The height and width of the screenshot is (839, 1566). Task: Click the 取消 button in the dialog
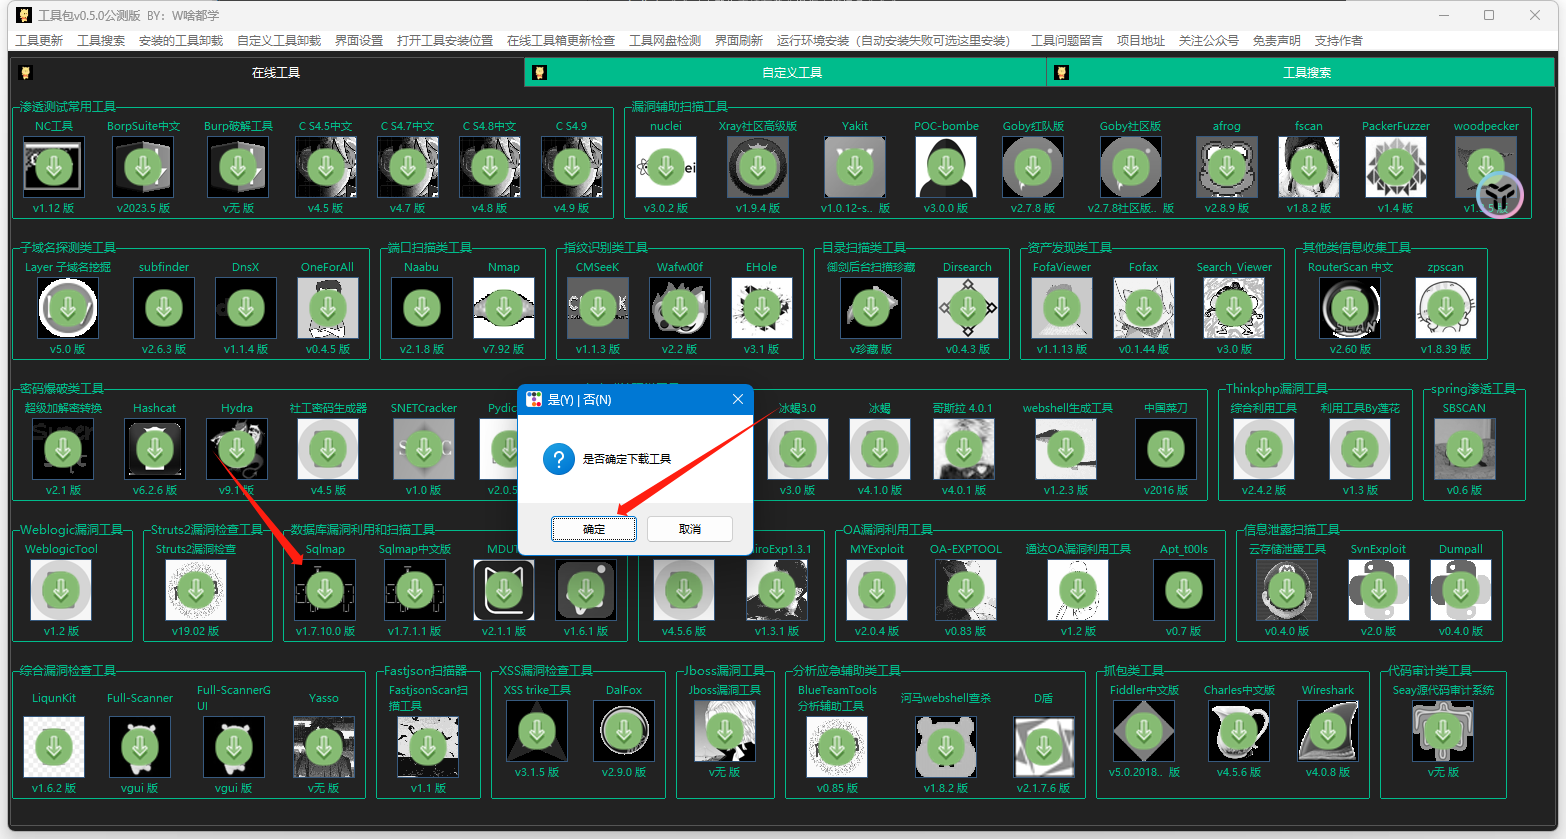coord(690,529)
